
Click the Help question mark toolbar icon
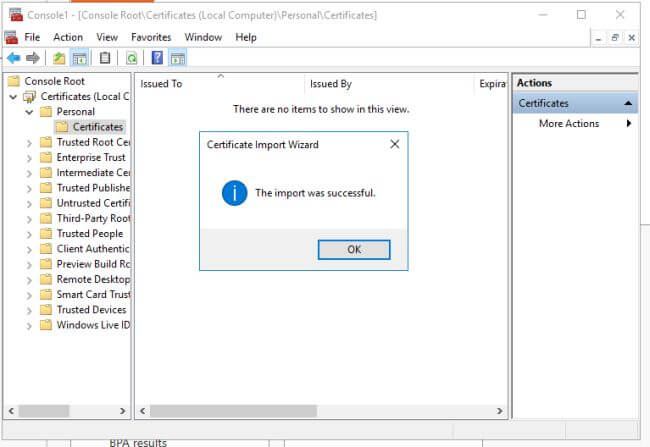pos(157,58)
